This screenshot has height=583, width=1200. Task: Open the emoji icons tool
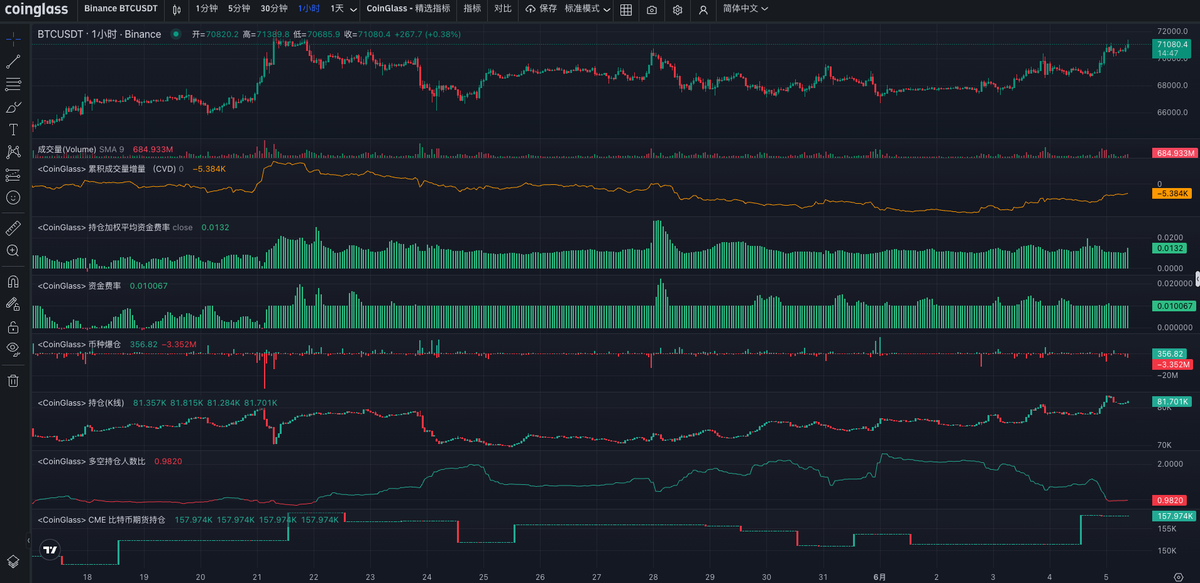tap(13, 198)
